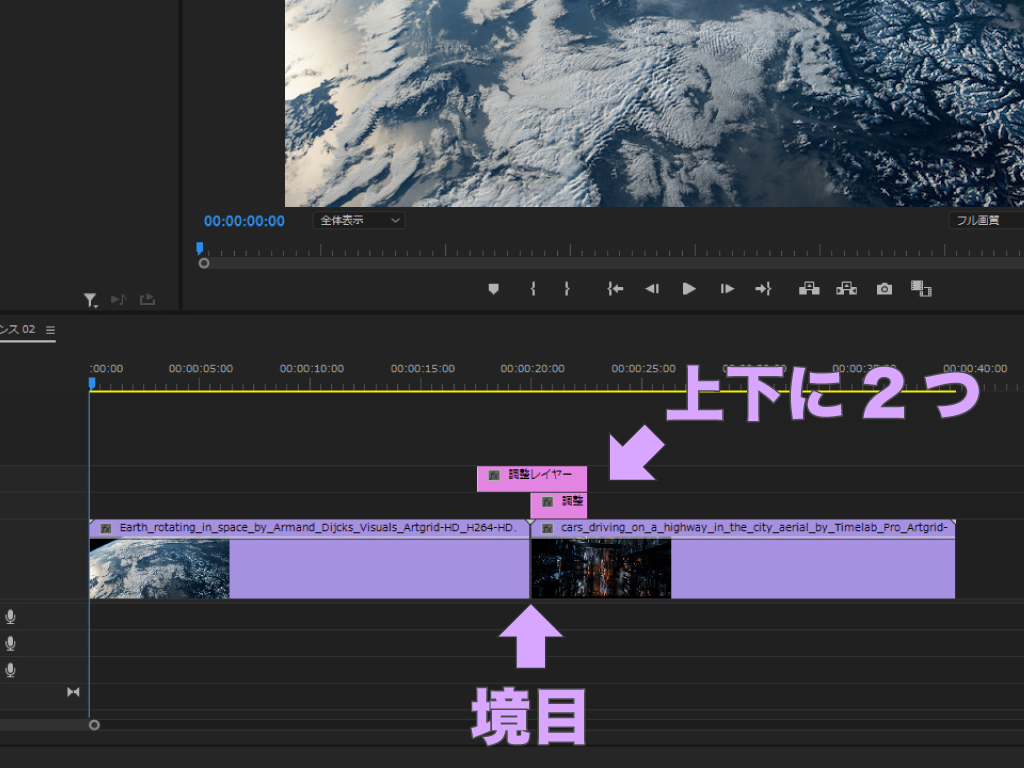Open the フル画質 playback resolution dropdown
This screenshot has width=1024, height=768.
[x=984, y=220]
